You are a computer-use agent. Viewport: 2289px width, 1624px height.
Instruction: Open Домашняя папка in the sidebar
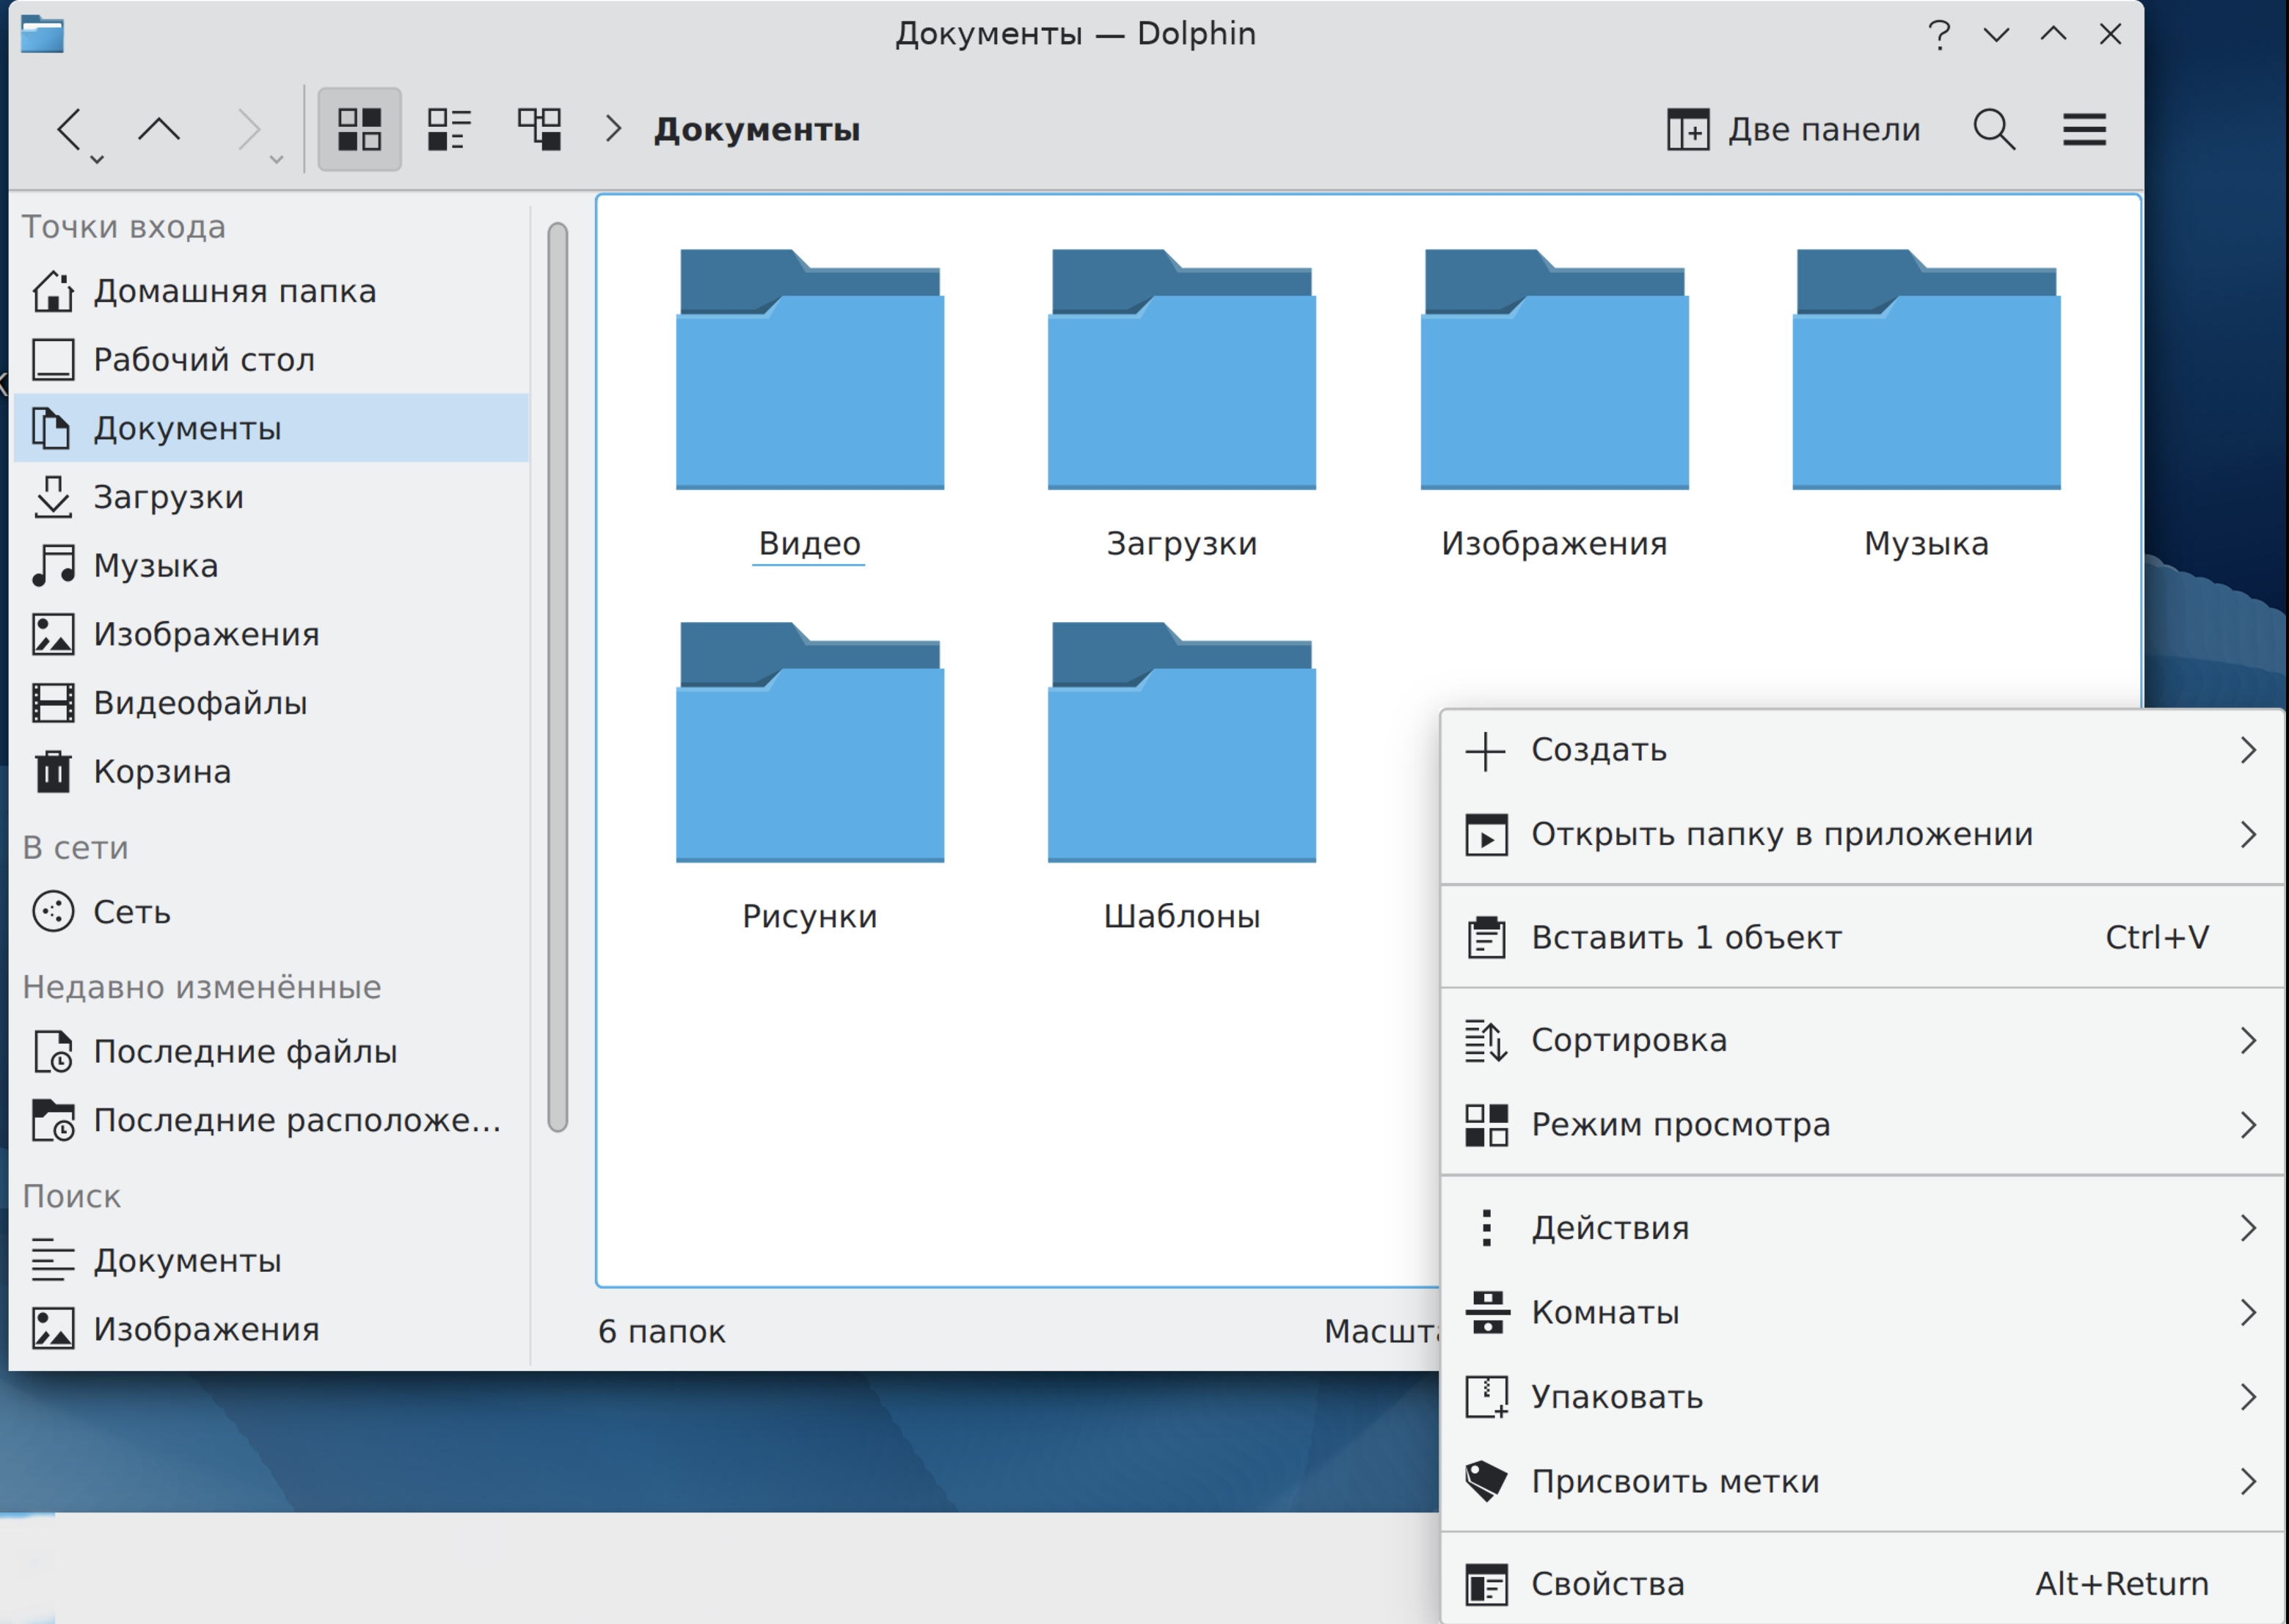272,291
